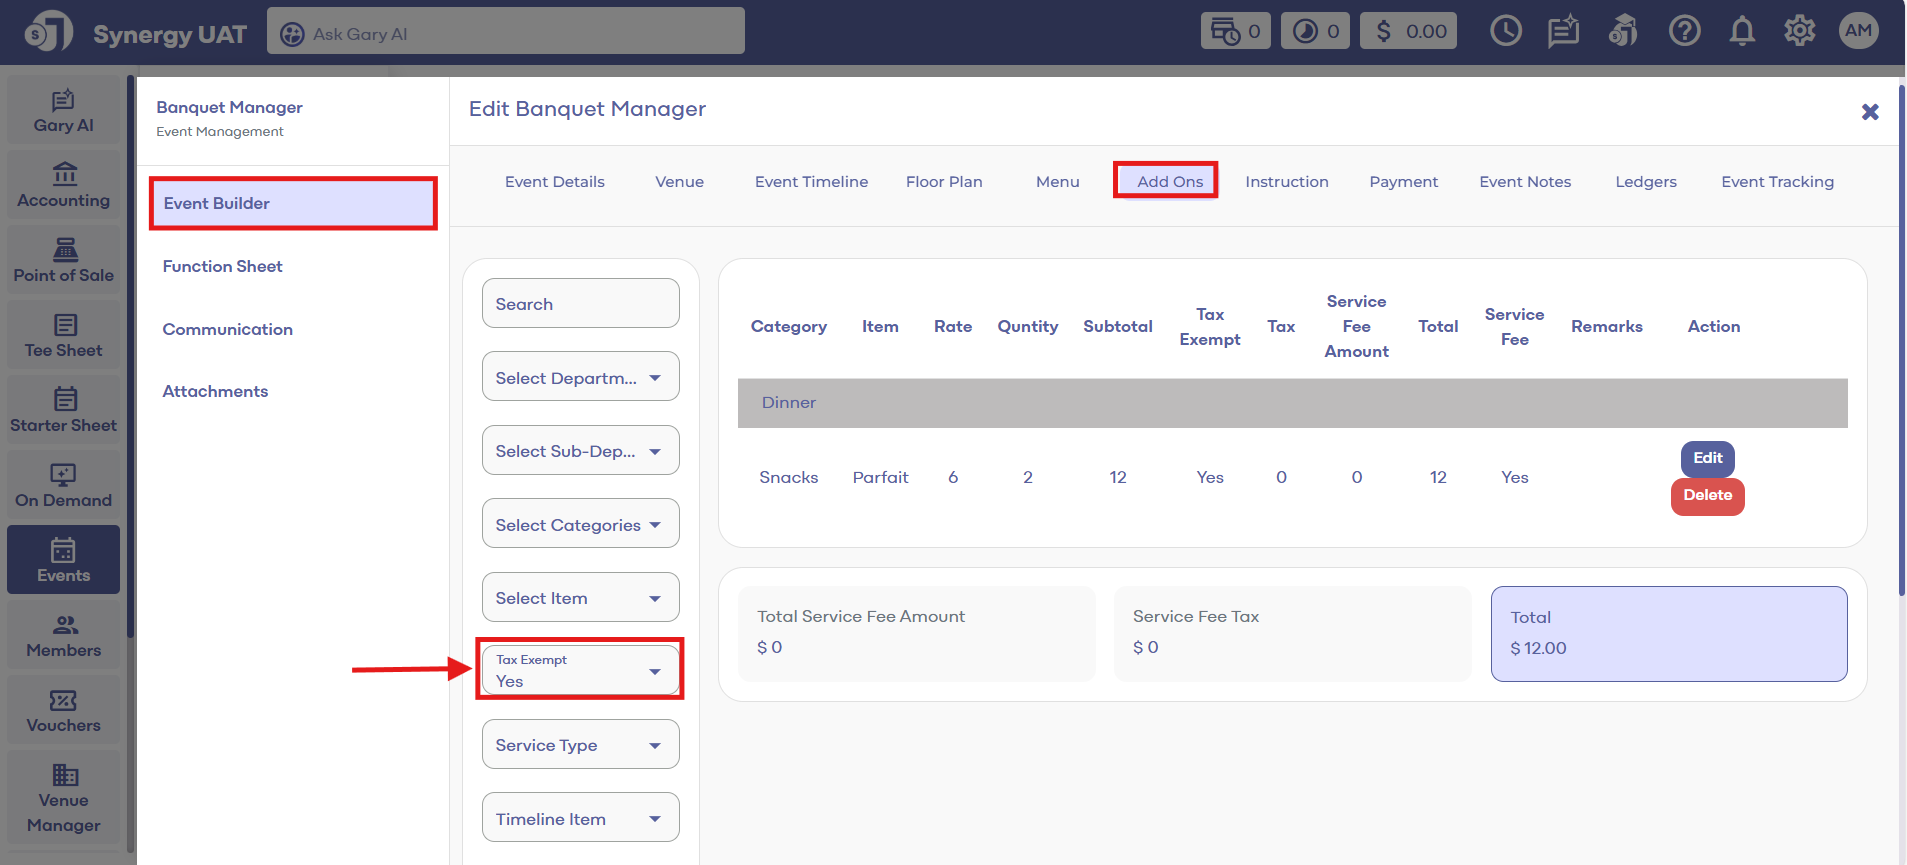Expand the Service Type dropdown

pos(580,745)
